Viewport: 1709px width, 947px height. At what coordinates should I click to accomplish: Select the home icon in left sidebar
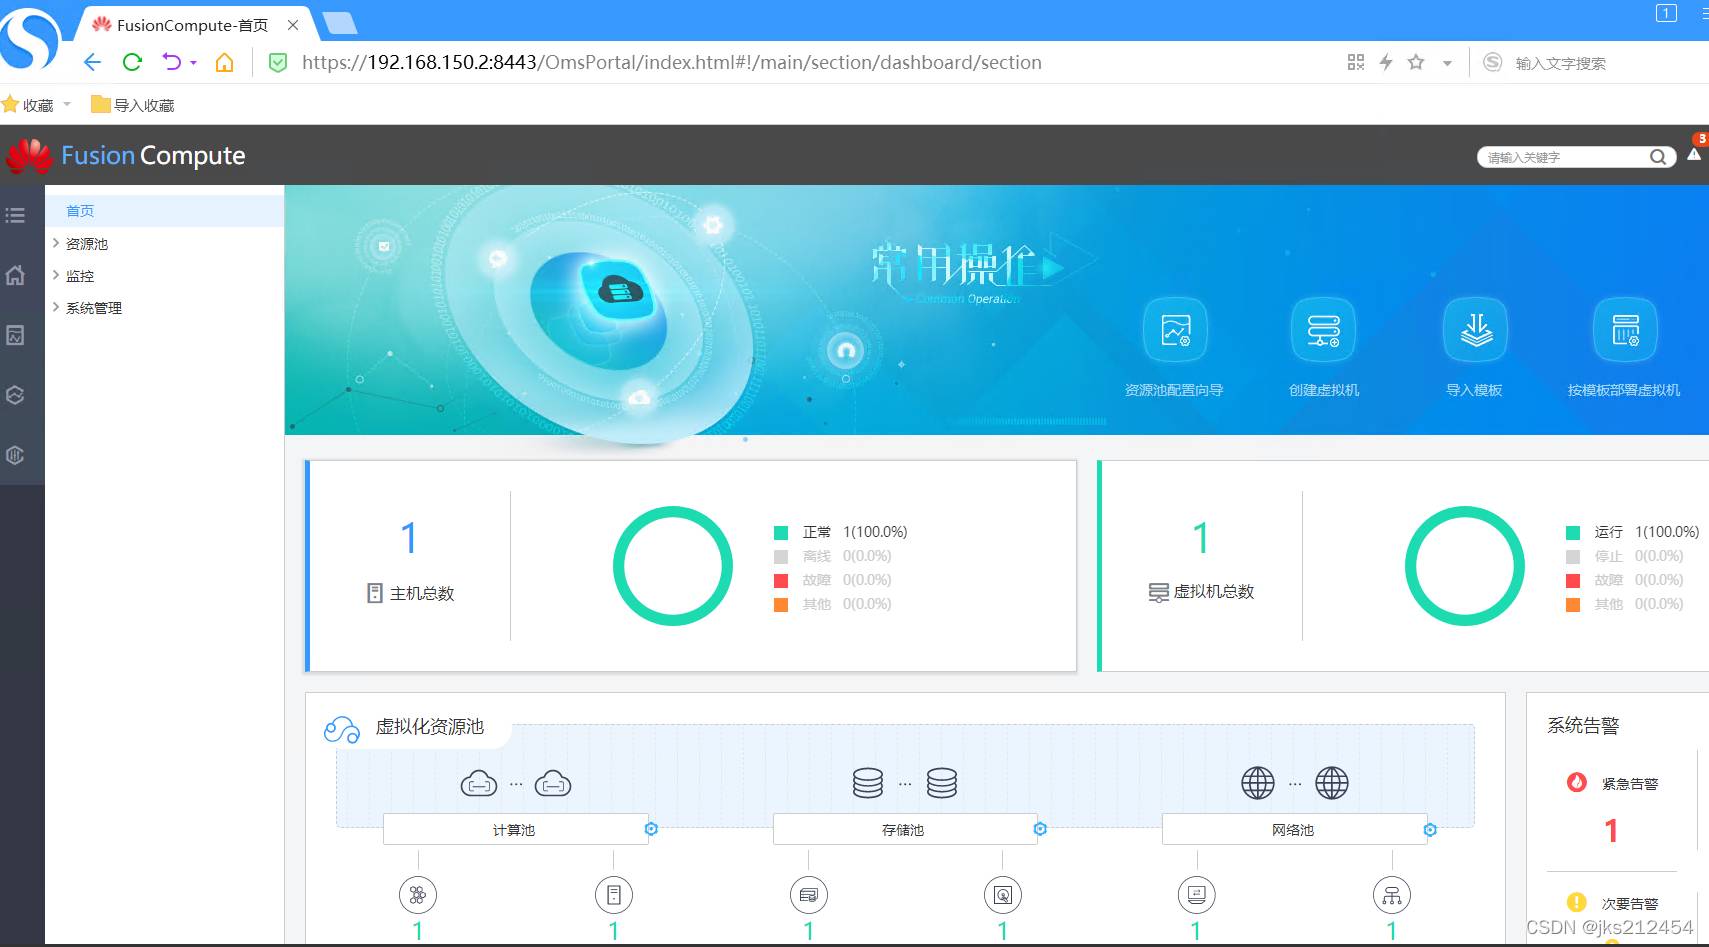point(15,275)
